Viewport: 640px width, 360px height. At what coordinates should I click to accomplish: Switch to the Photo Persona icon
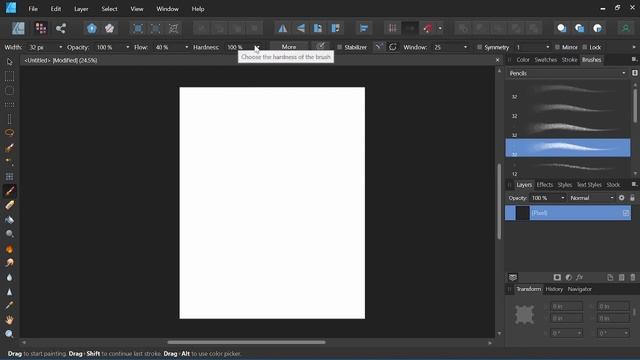pos(18,28)
